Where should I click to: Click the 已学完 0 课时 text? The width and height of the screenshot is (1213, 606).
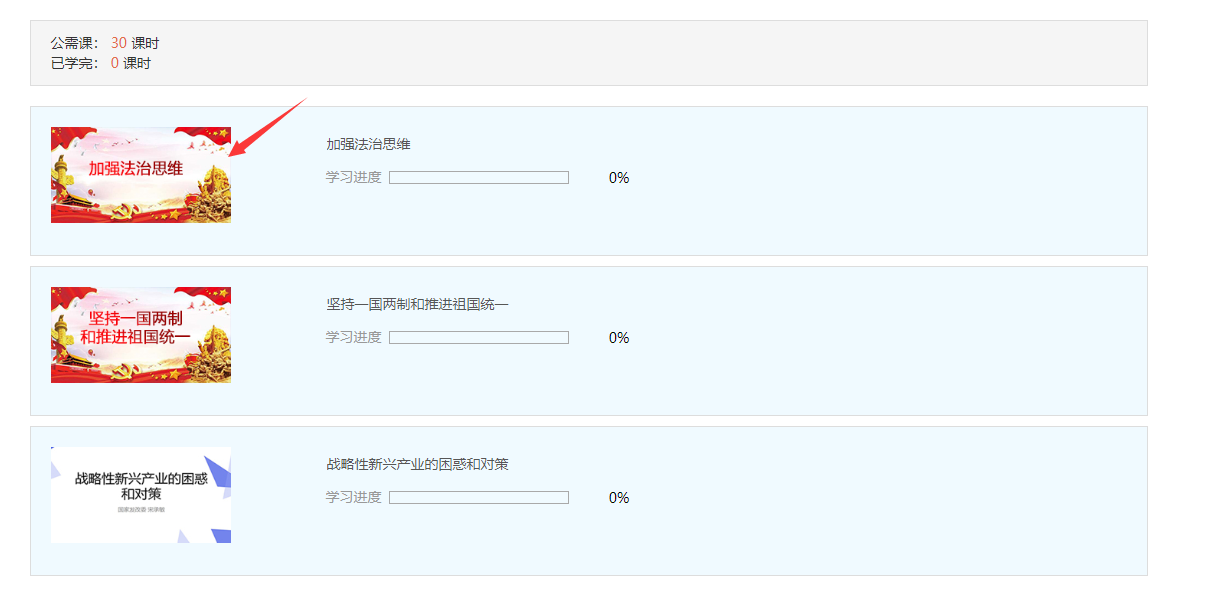(x=101, y=63)
